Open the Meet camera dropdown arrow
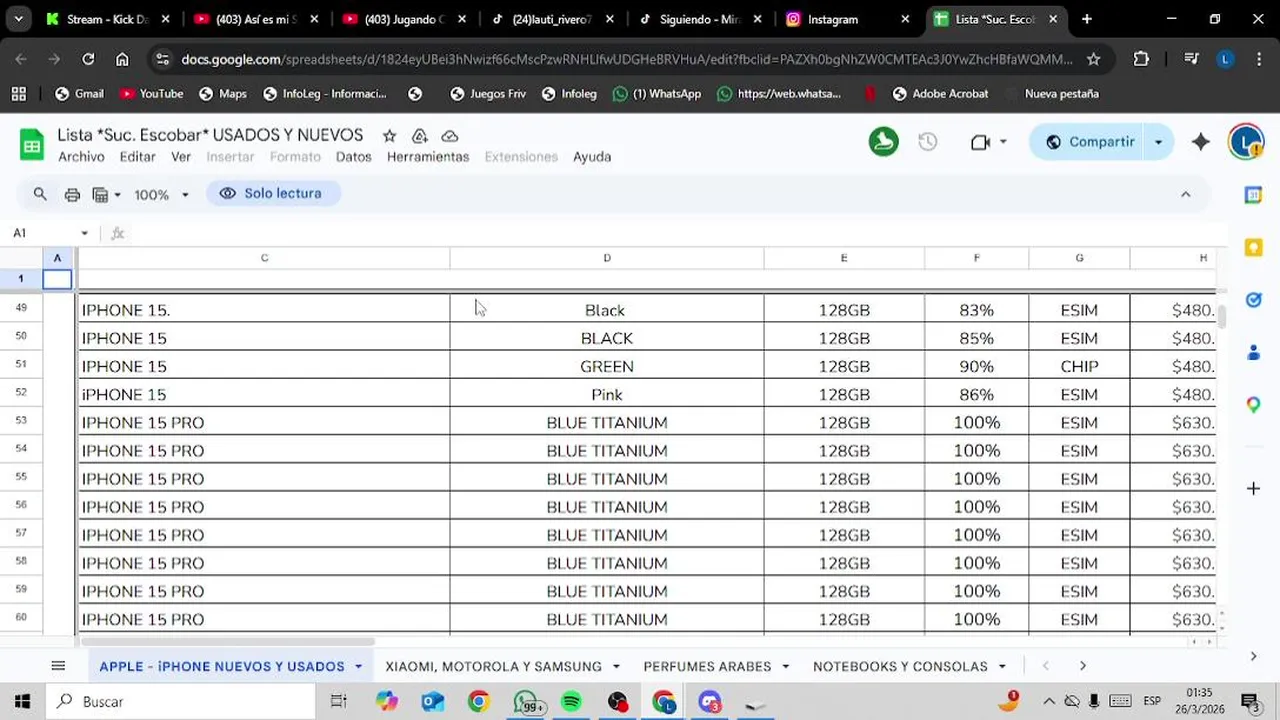This screenshot has width=1280, height=720. (x=1003, y=142)
